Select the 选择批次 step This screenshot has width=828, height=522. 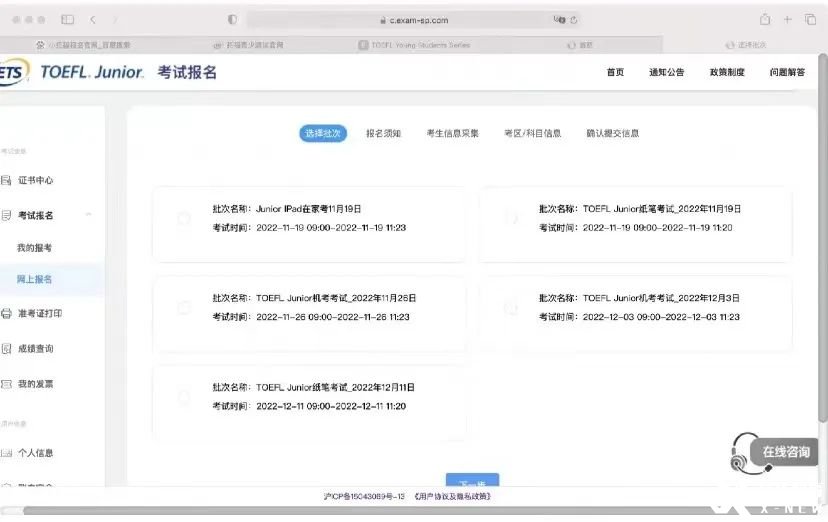tap(323, 134)
